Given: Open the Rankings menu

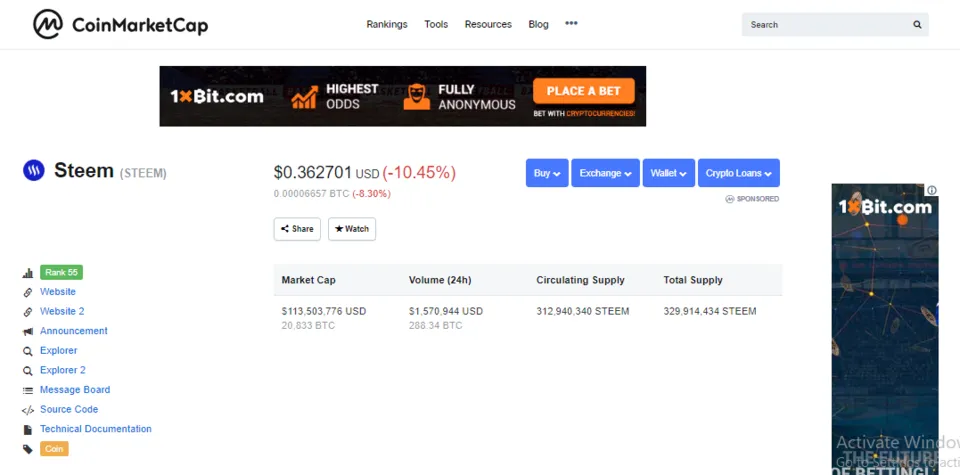Looking at the screenshot, I should point(387,24).
